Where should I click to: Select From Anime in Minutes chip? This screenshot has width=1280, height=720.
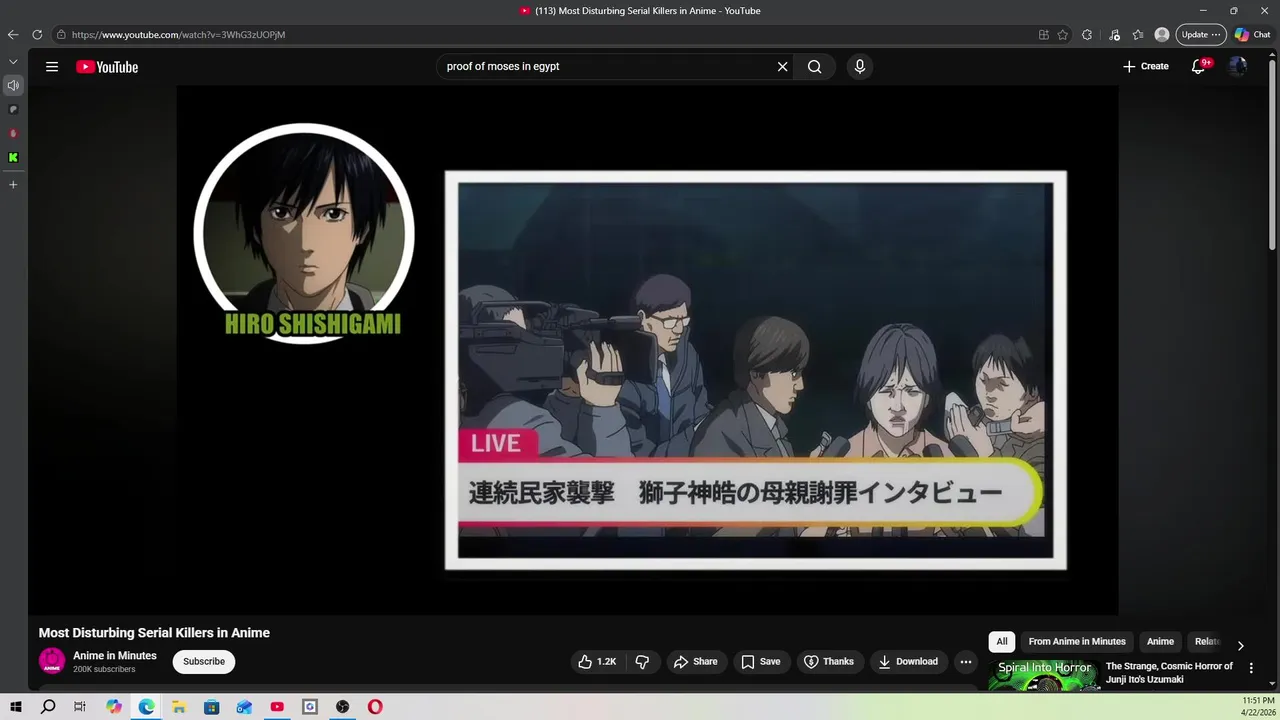tap(1077, 642)
